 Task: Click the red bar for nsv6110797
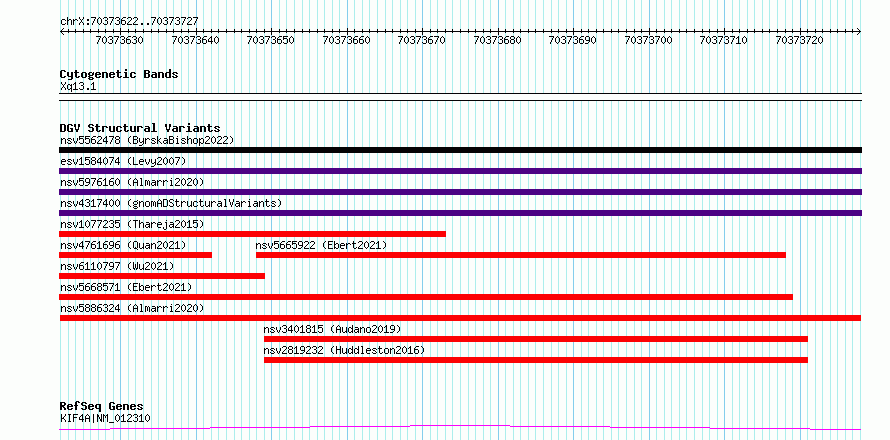(x=162, y=276)
